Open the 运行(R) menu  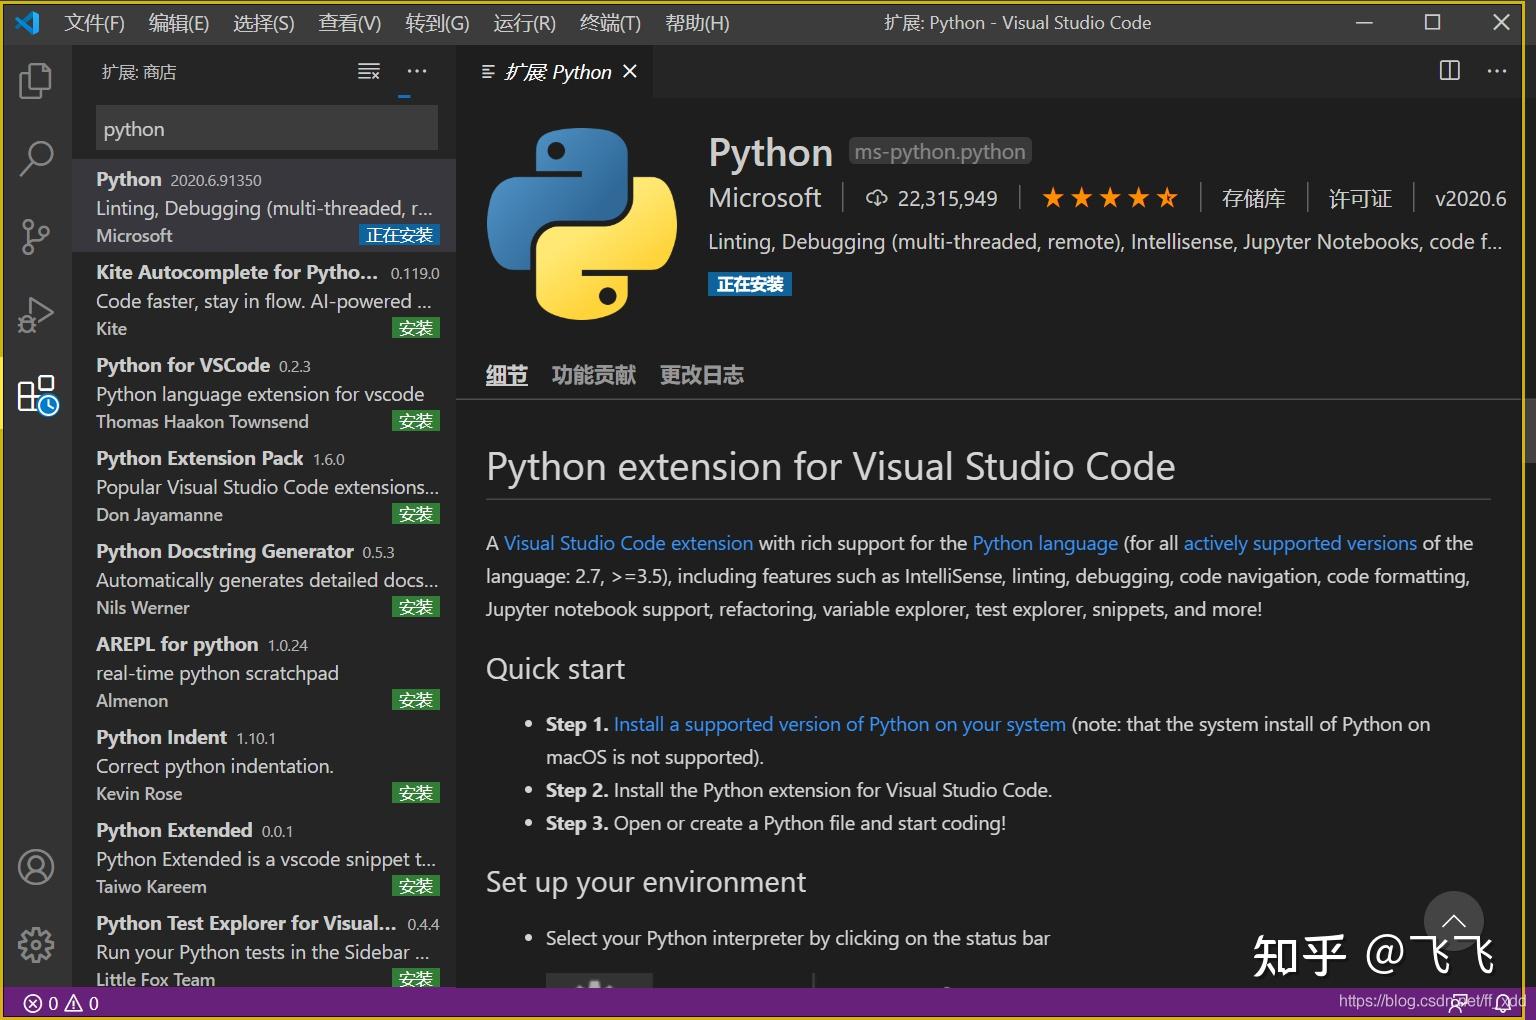524,23
